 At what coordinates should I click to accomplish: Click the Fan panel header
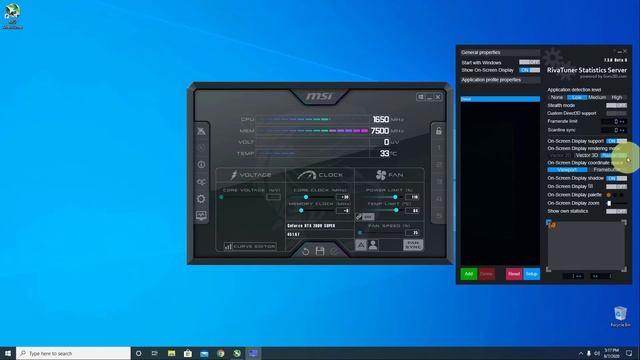389,175
